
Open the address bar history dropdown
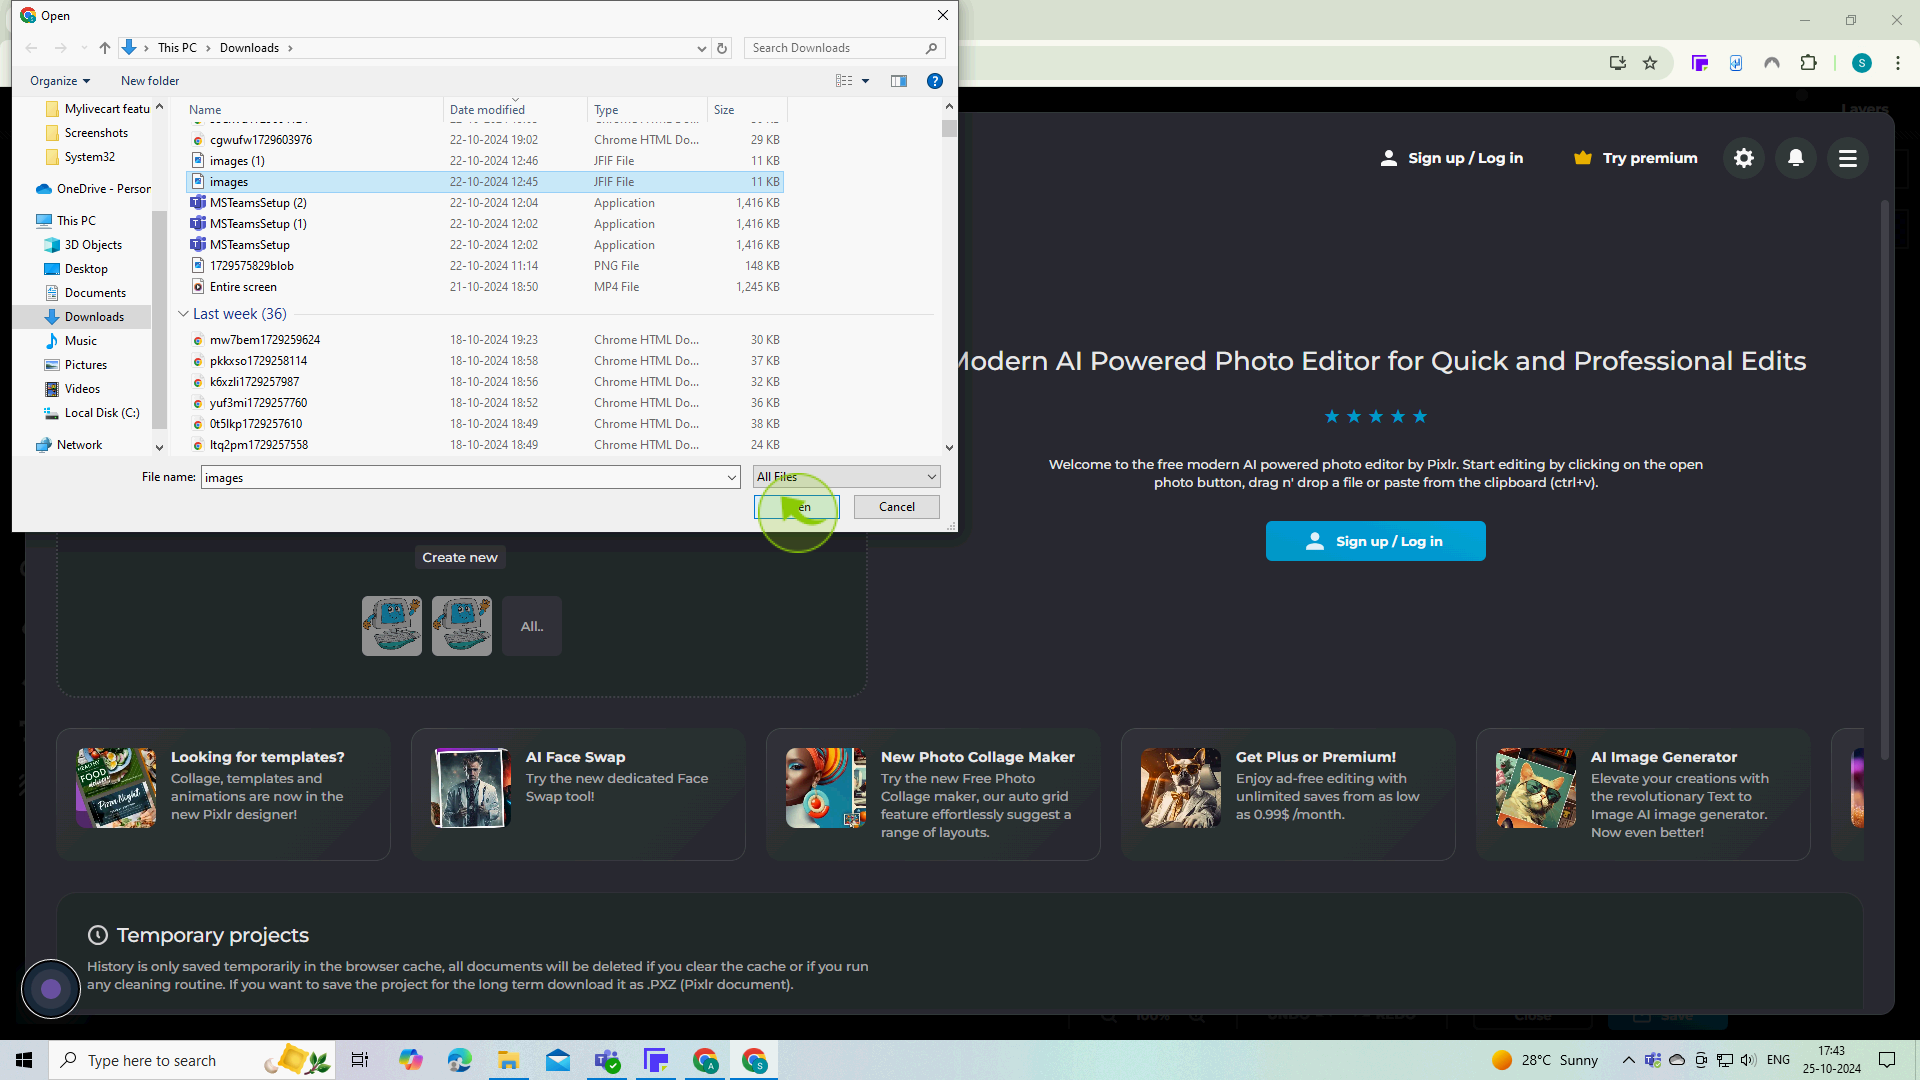tap(701, 48)
